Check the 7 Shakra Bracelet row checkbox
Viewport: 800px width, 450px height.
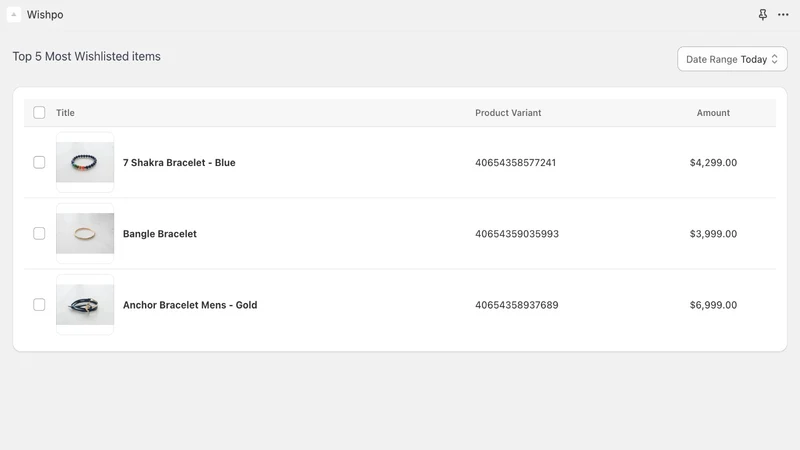point(39,162)
